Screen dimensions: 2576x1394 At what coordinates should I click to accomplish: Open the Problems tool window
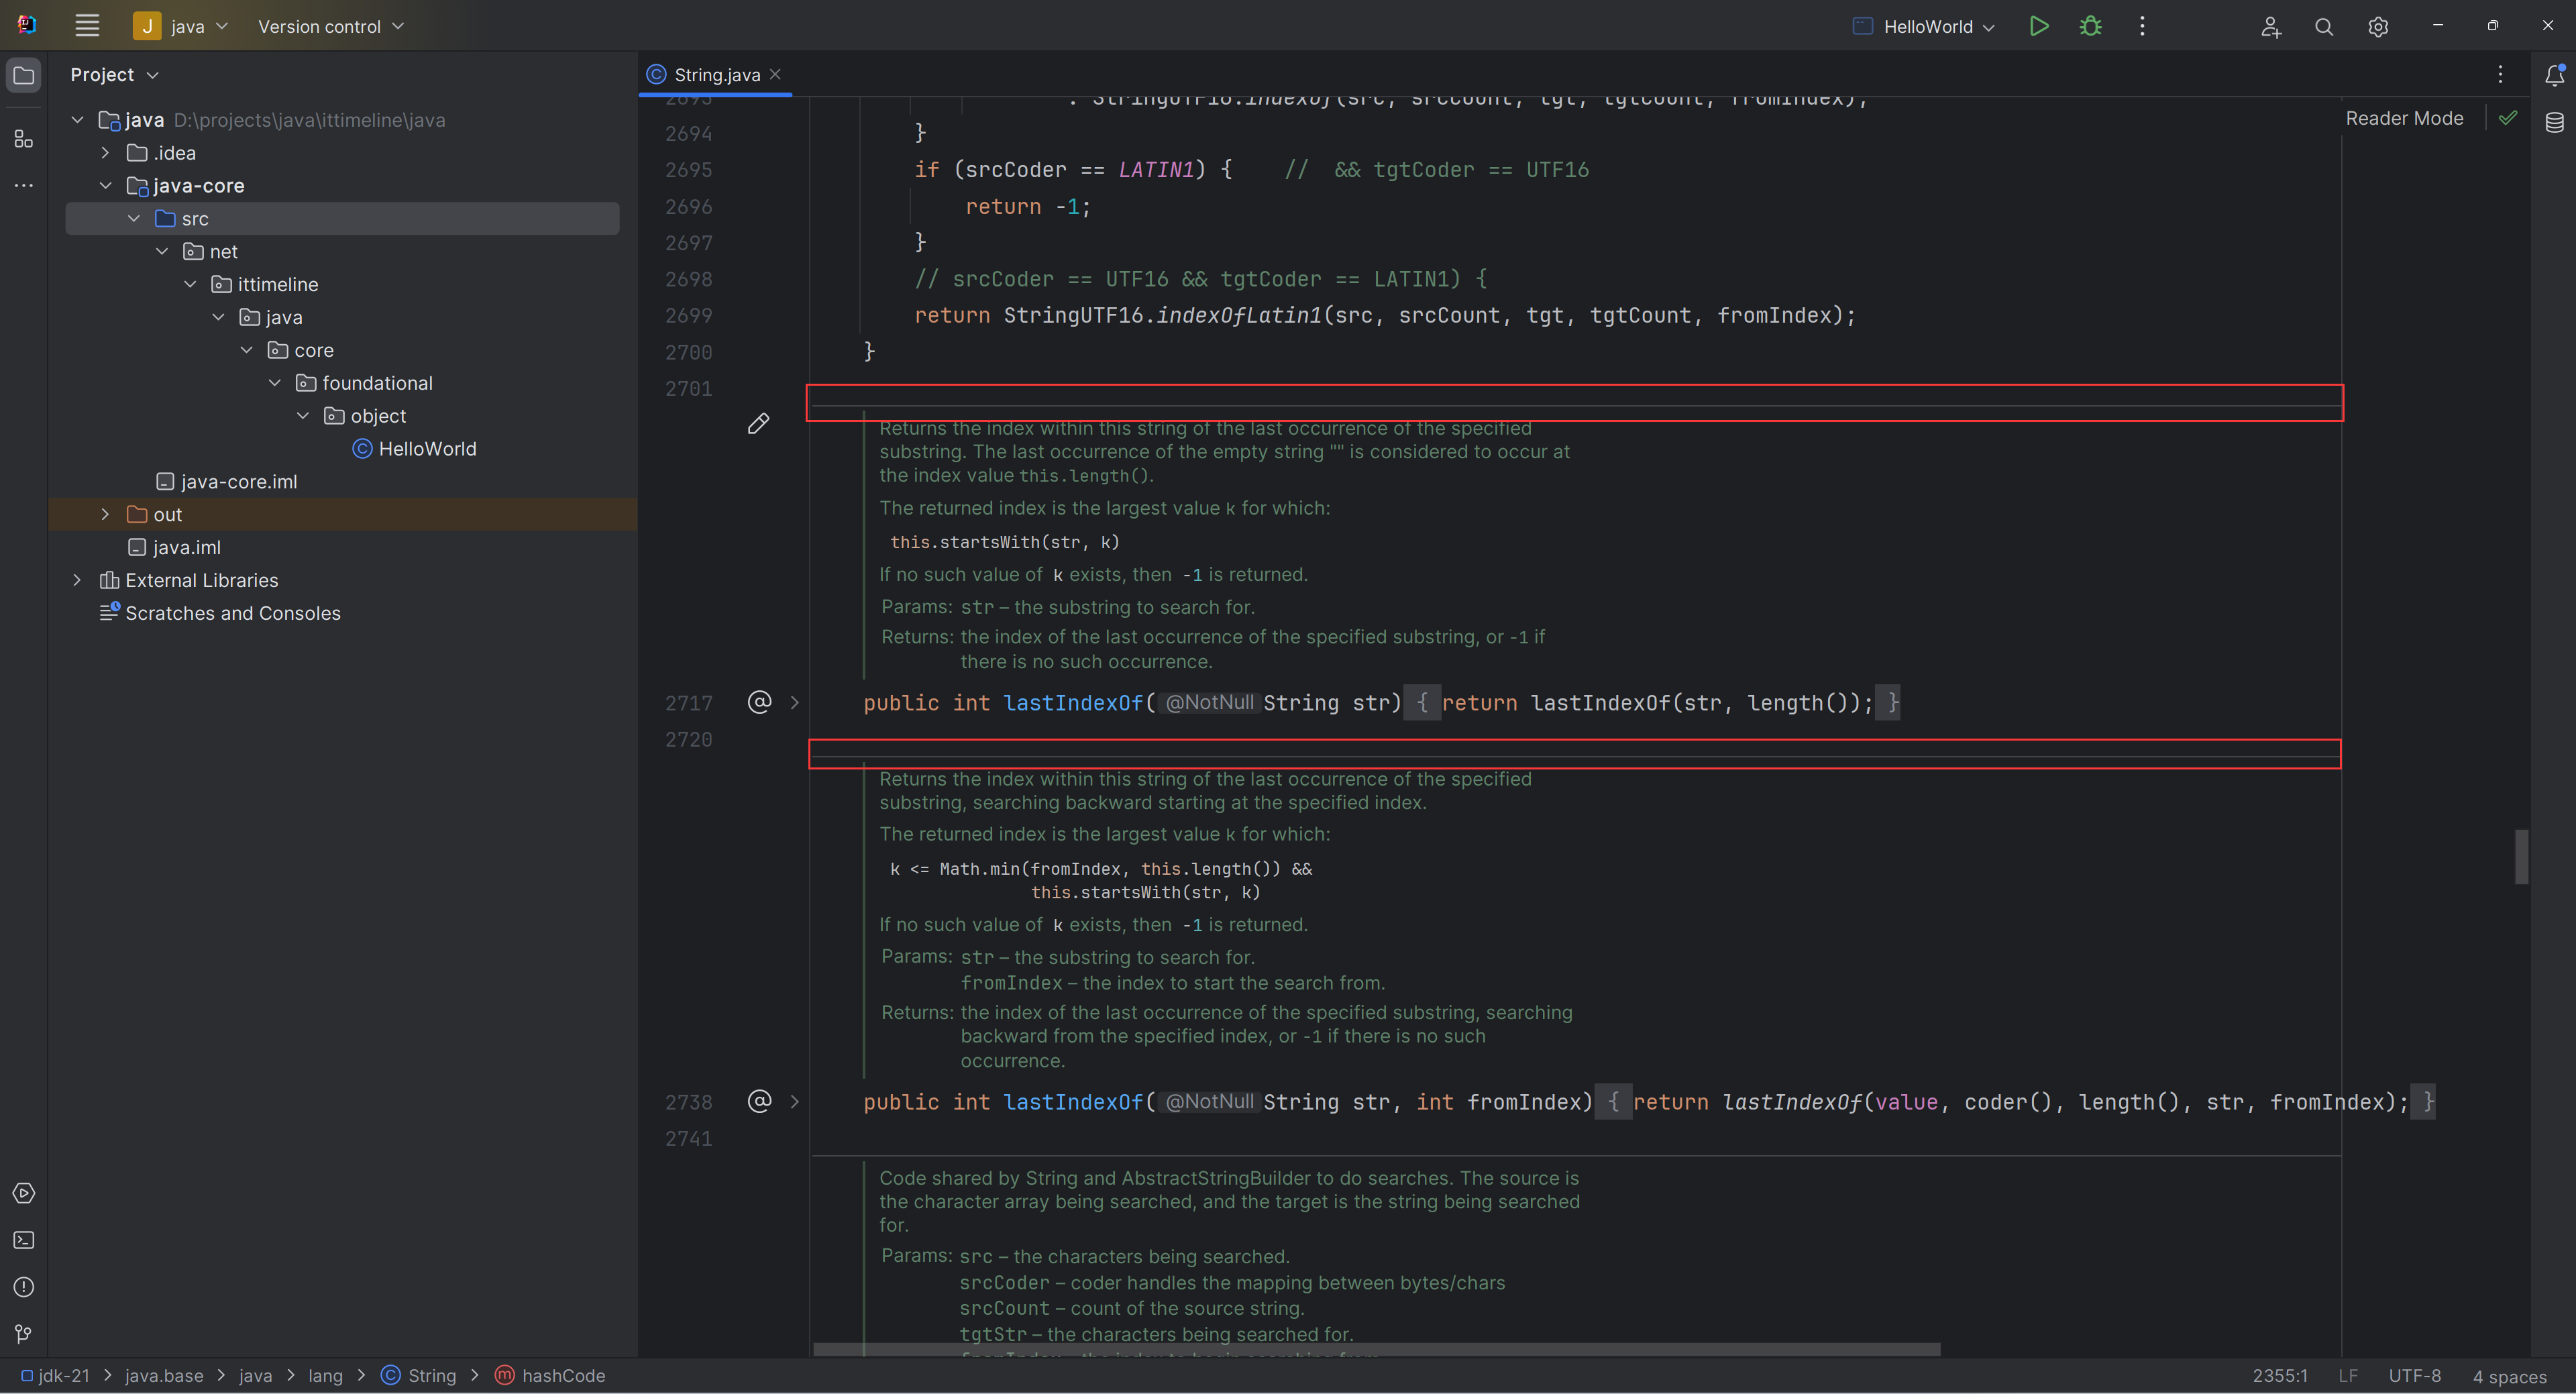24,1287
